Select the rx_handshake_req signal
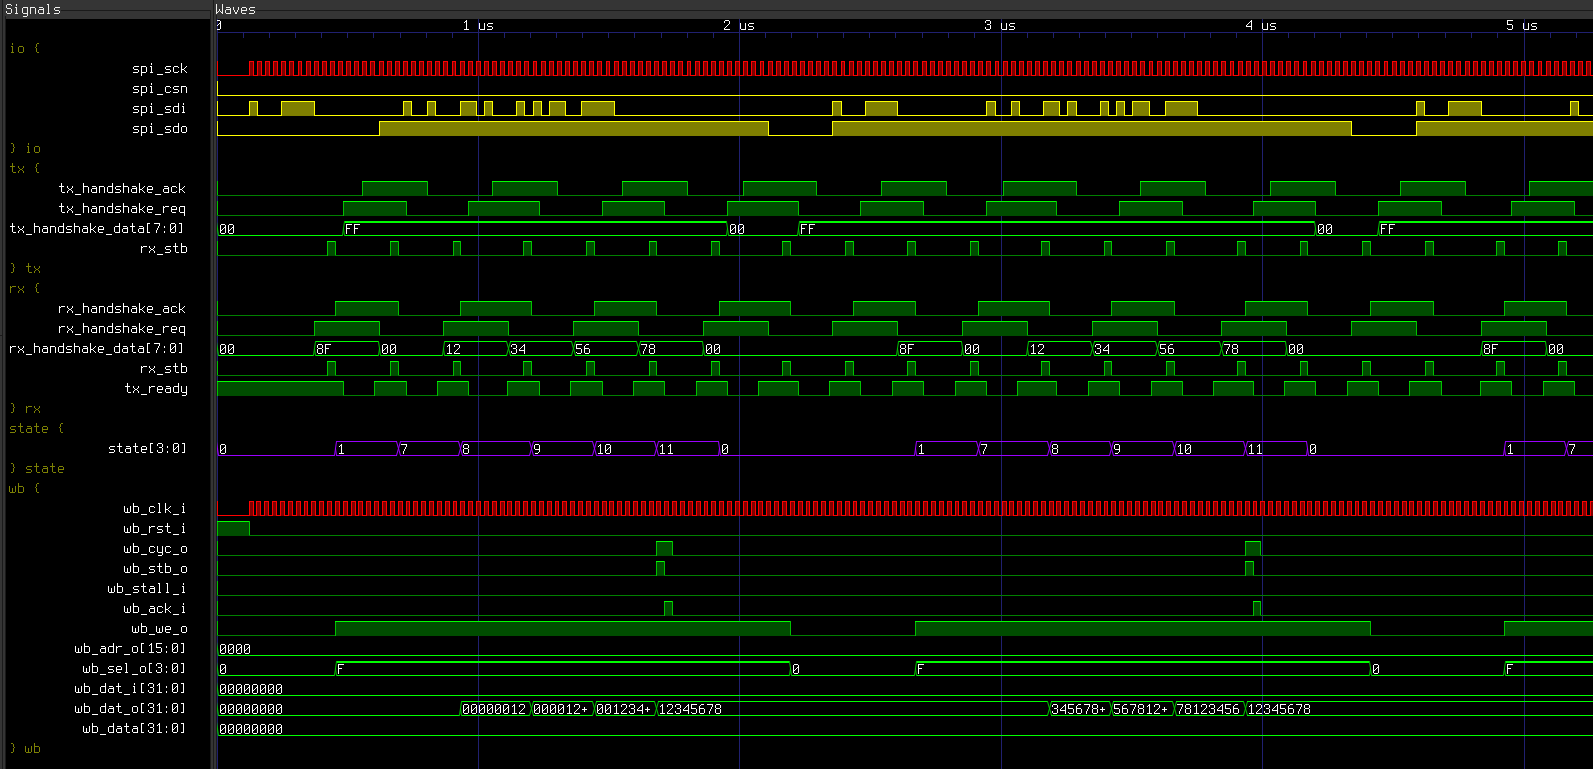1593x769 pixels. [x=122, y=328]
